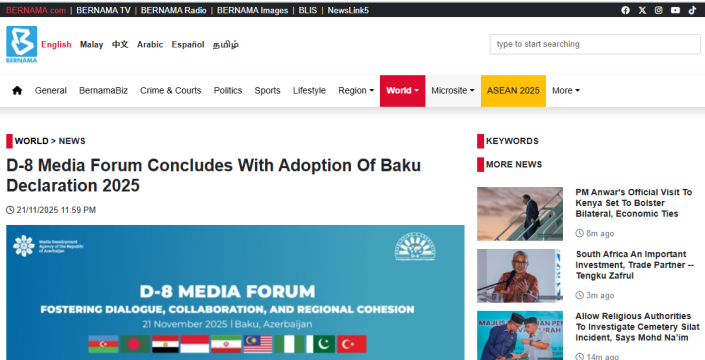
Task: Switch language to Malay
Action: point(91,44)
